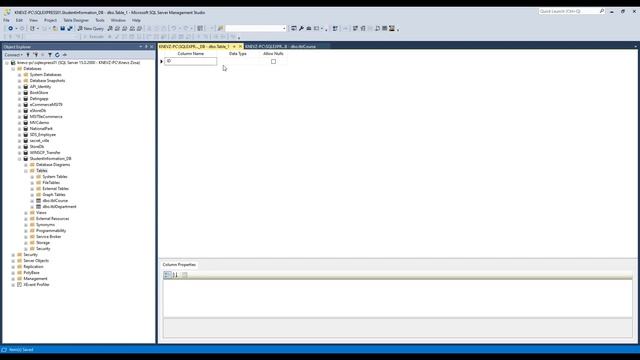640x360 pixels.
Task: Open the Project menu
Action: [x=51, y=20]
